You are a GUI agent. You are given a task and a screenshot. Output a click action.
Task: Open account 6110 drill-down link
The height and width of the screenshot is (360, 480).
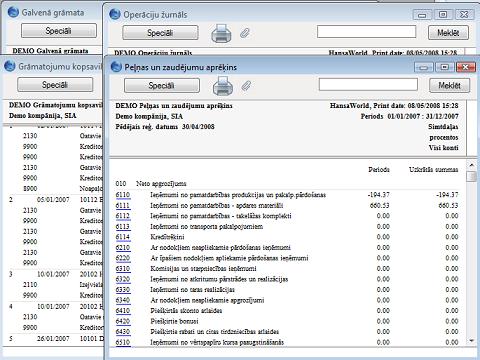point(123,195)
